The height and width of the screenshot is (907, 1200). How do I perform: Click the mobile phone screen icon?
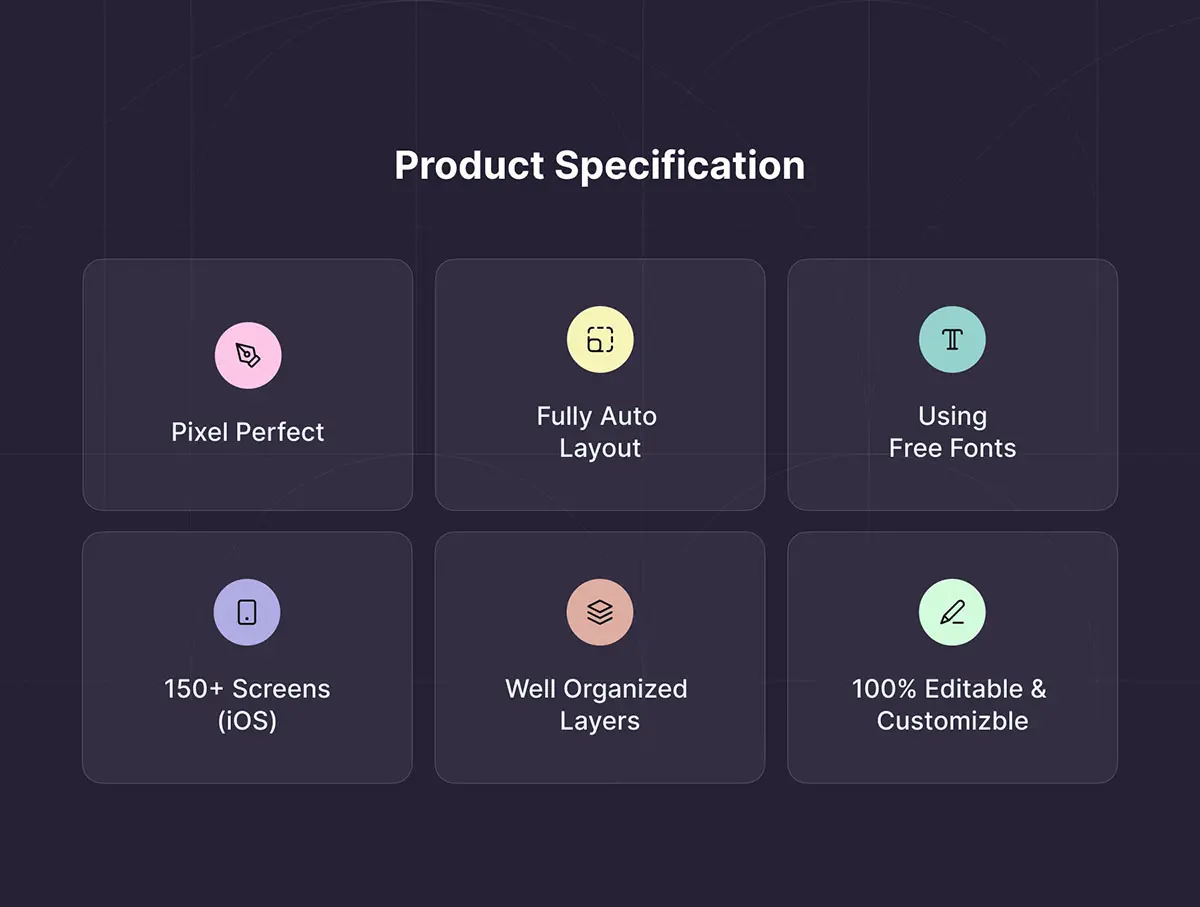tap(247, 612)
